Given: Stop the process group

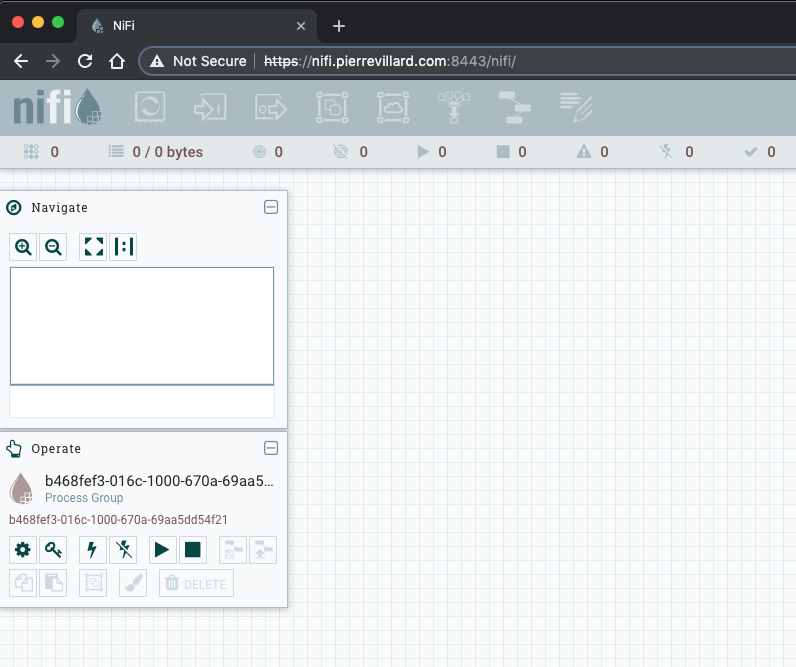Looking at the screenshot, I should (x=193, y=549).
